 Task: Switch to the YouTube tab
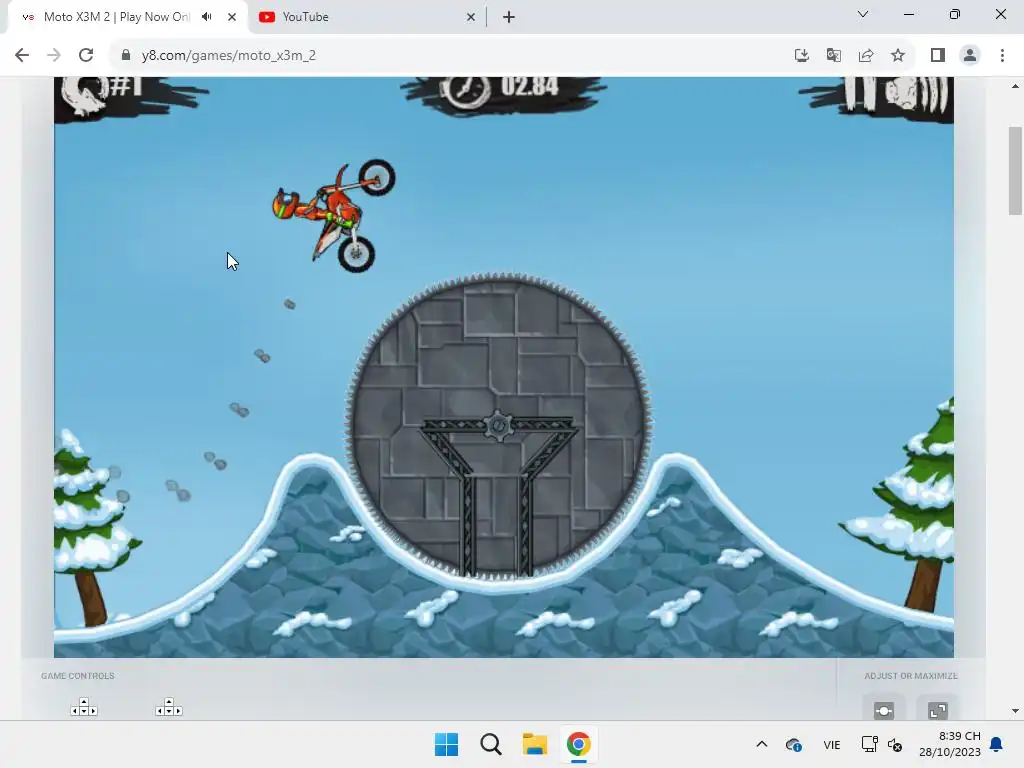368,17
